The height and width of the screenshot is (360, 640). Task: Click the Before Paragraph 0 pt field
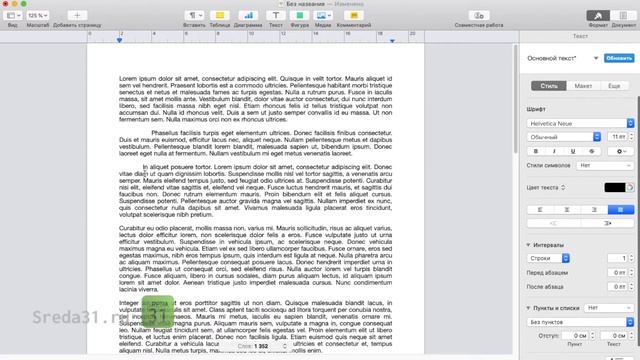[x=617, y=272]
